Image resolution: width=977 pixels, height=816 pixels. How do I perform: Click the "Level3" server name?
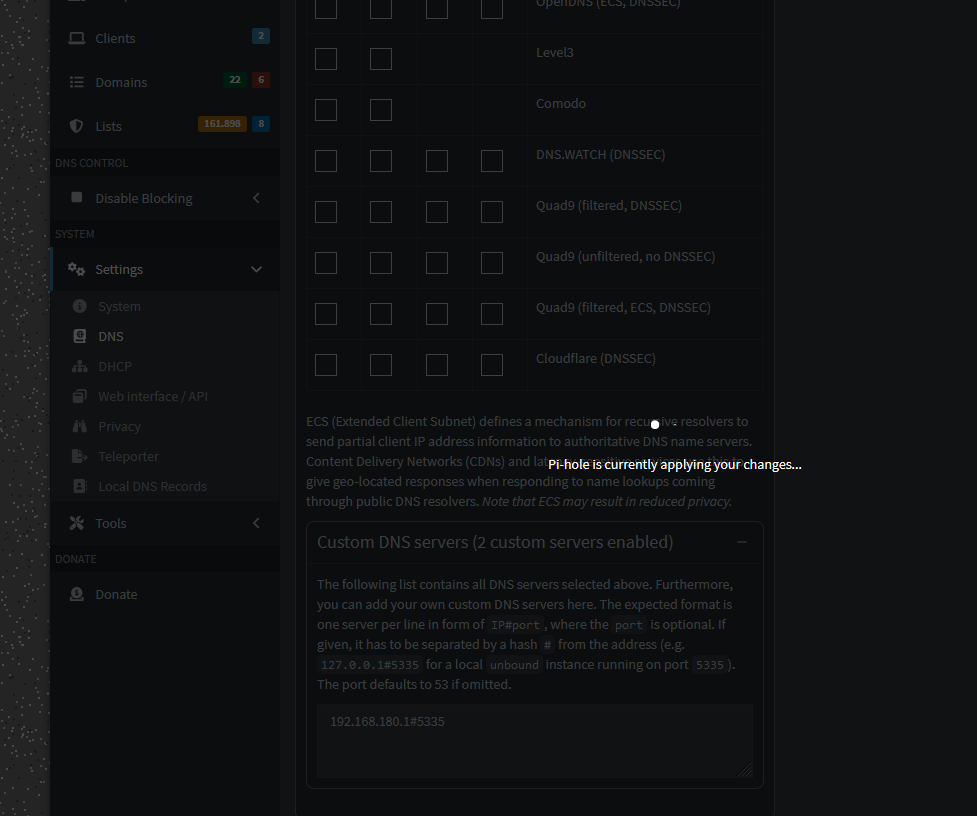coord(555,52)
